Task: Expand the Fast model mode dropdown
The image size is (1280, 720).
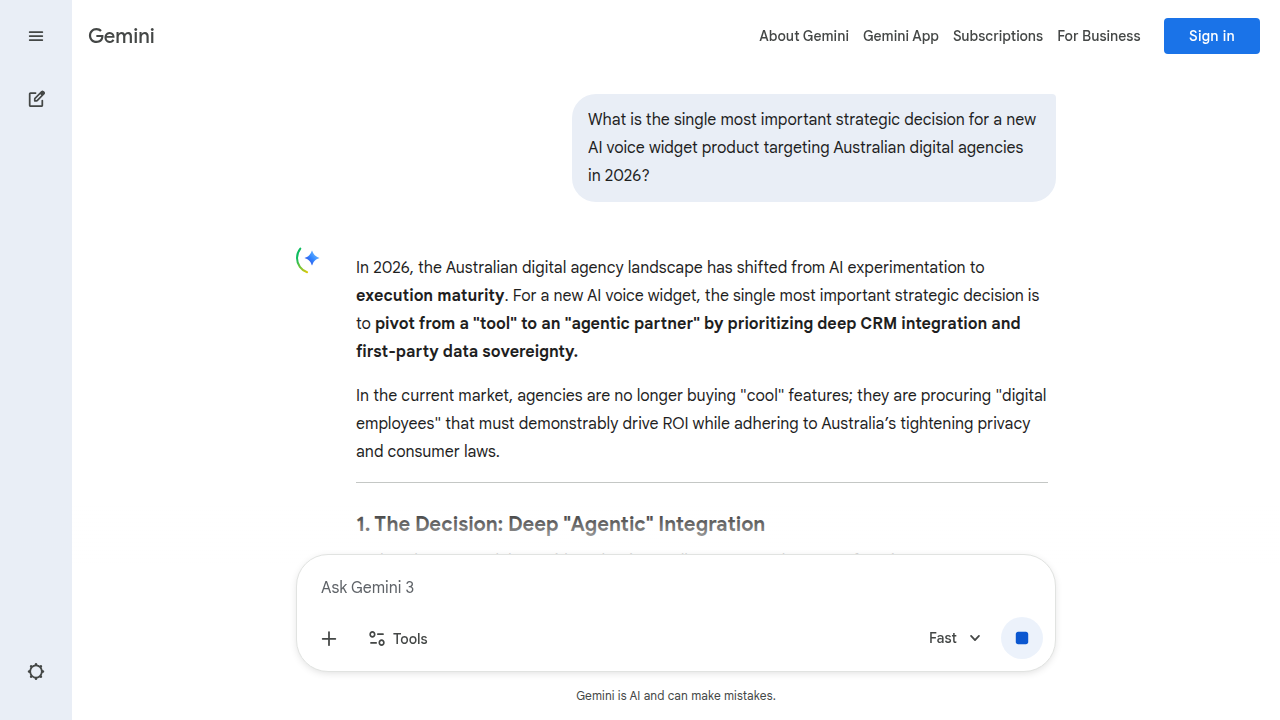Action: [954, 638]
